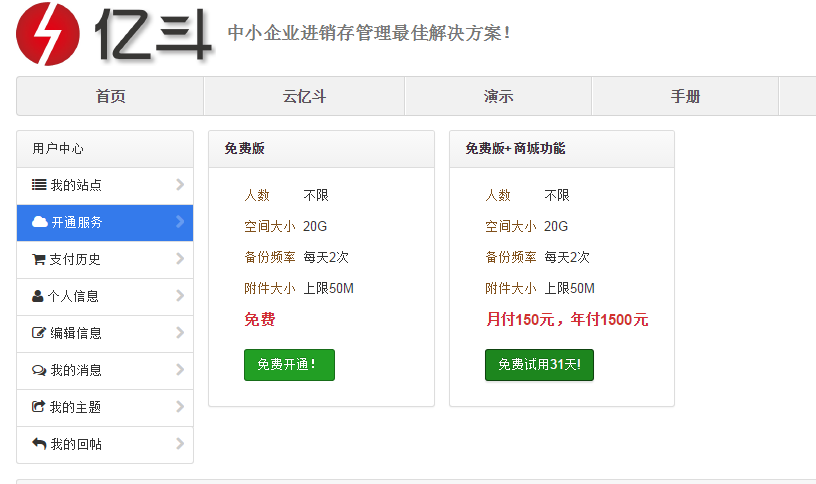Click the chevron on the 支付历史 row

(180, 258)
